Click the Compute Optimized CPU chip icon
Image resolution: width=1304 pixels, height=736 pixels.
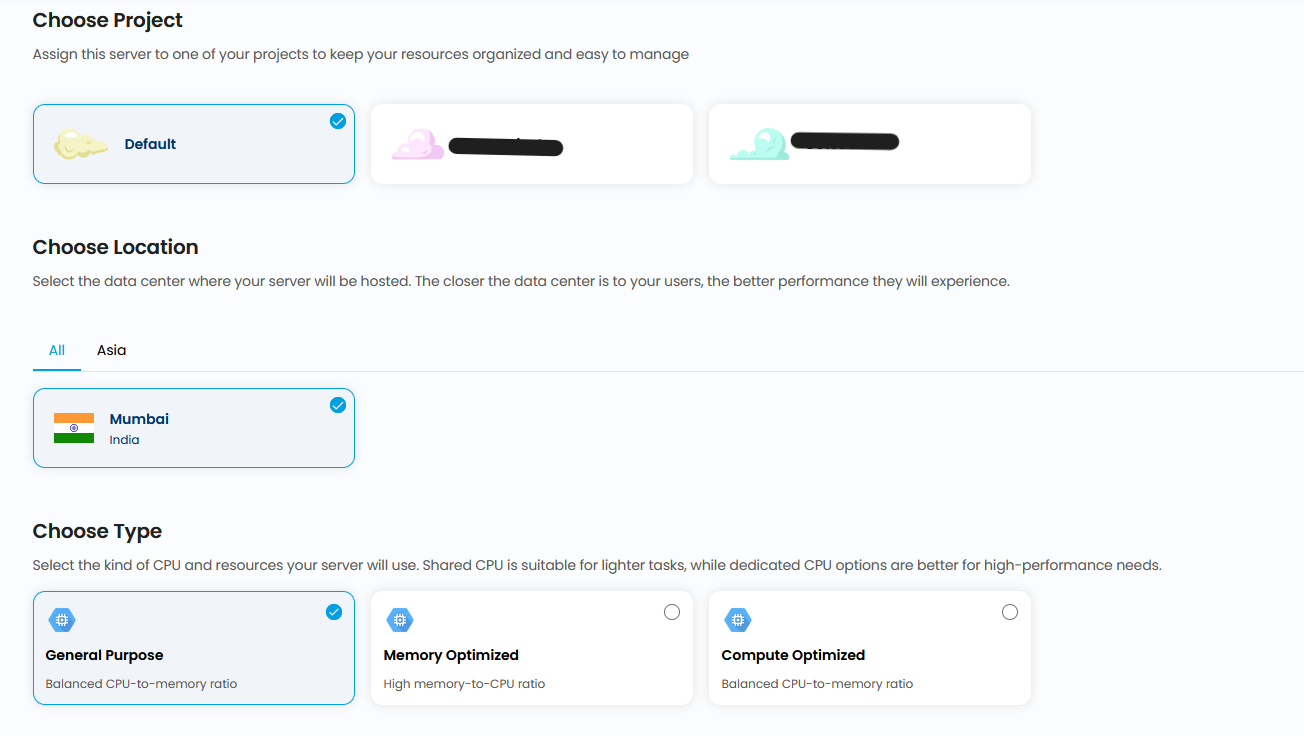coord(737,620)
